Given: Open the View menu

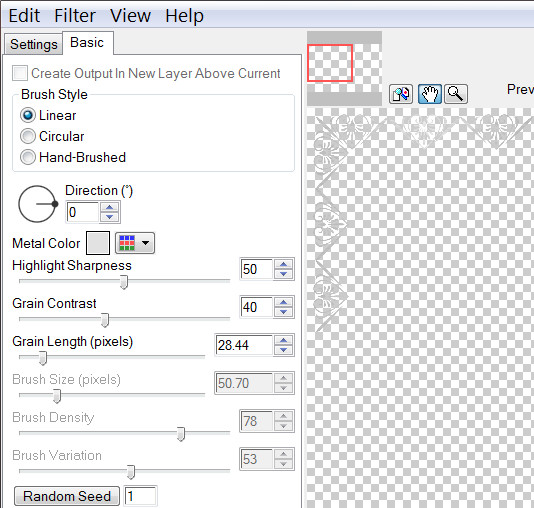Looking at the screenshot, I should point(130,16).
